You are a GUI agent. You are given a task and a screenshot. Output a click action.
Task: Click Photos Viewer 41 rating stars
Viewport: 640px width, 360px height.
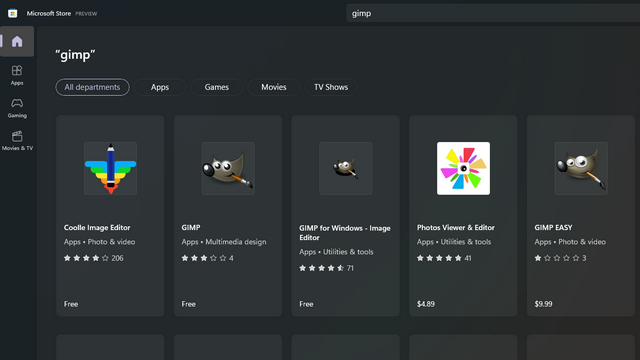[x=444, y=258]
